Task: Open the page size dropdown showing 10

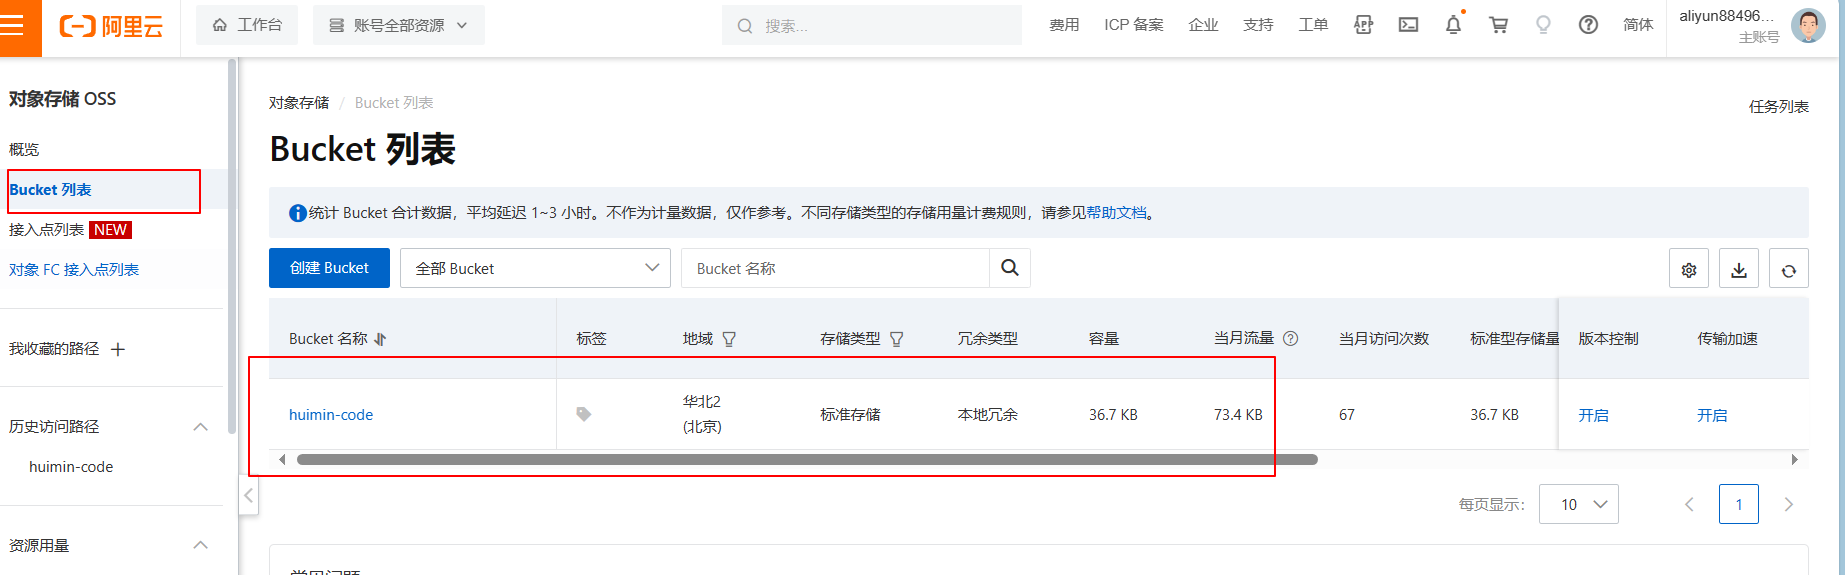Action: 1578,504
